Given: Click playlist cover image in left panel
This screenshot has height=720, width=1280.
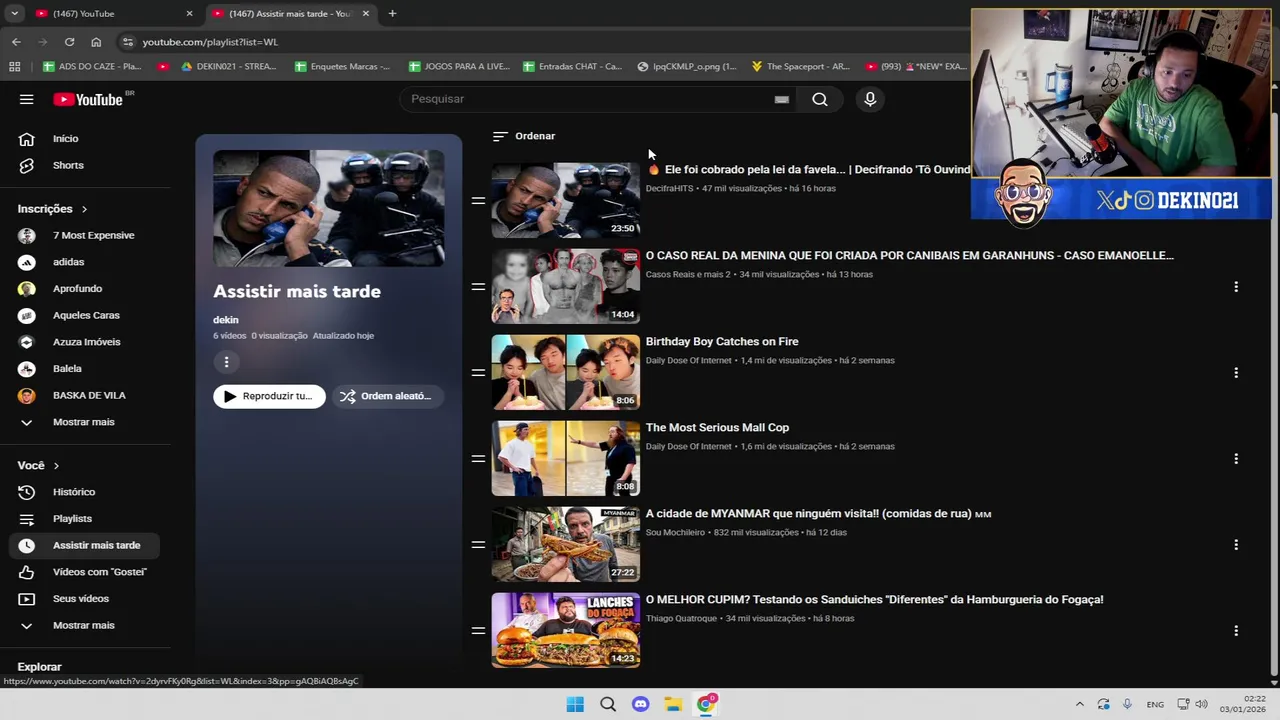Looking at the screenshot, I should [328, 208].
